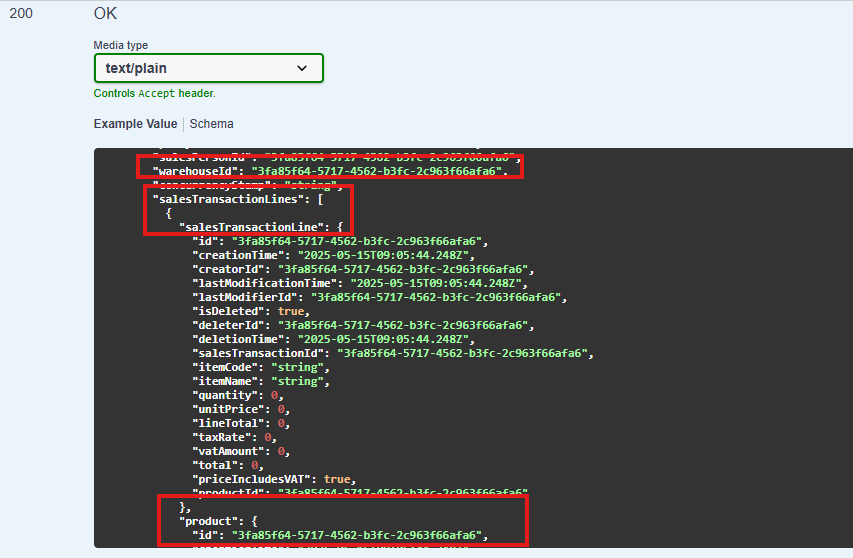Click the true value of "priceIncludesVAT"
853x558 pixels.
tap(338, 479)
